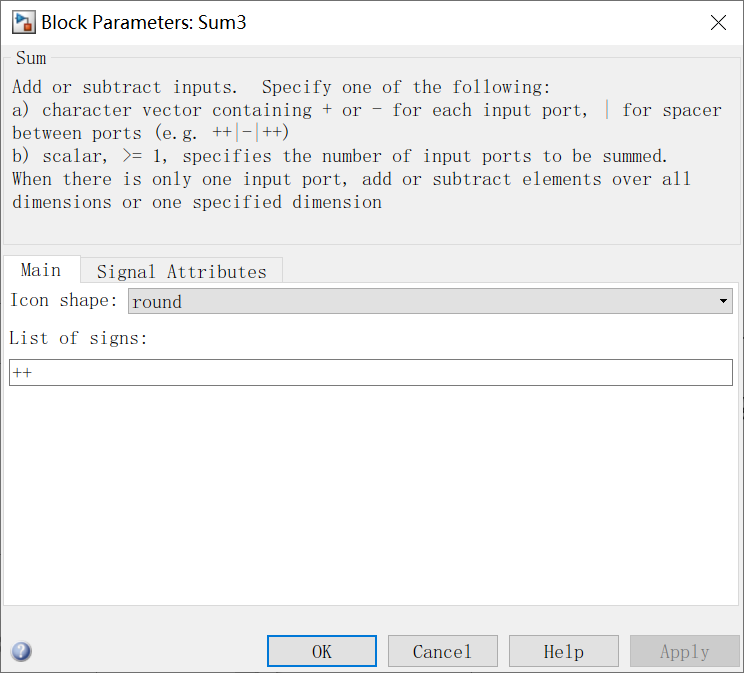This screenshot has width=744, height=673.
Task: Click the Icon shape label
Action: [64, 300]
